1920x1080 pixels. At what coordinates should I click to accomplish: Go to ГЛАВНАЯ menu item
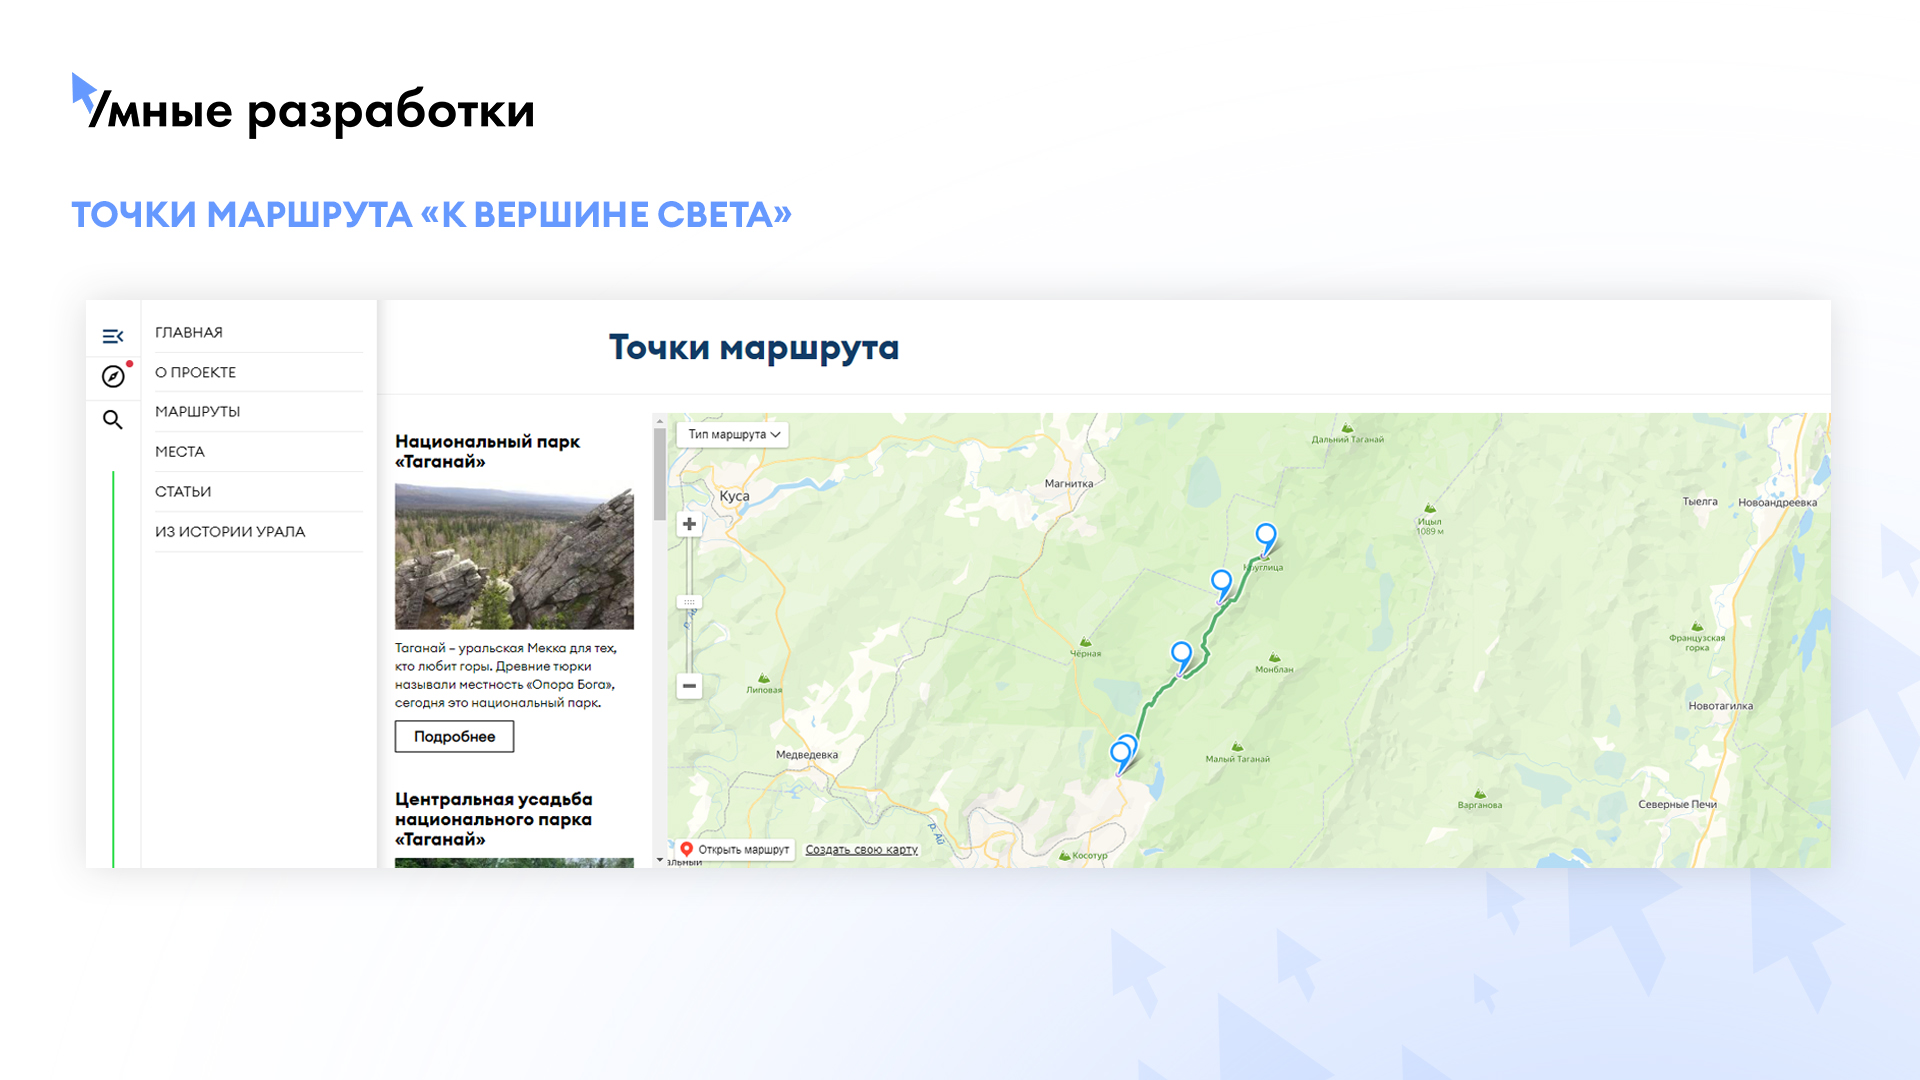tap(189, 332)
